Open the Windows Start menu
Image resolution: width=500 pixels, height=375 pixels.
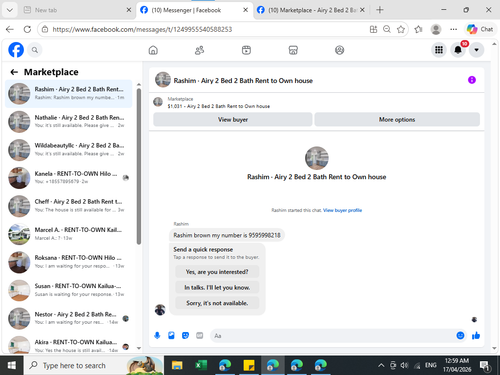[x=11, y=365]
